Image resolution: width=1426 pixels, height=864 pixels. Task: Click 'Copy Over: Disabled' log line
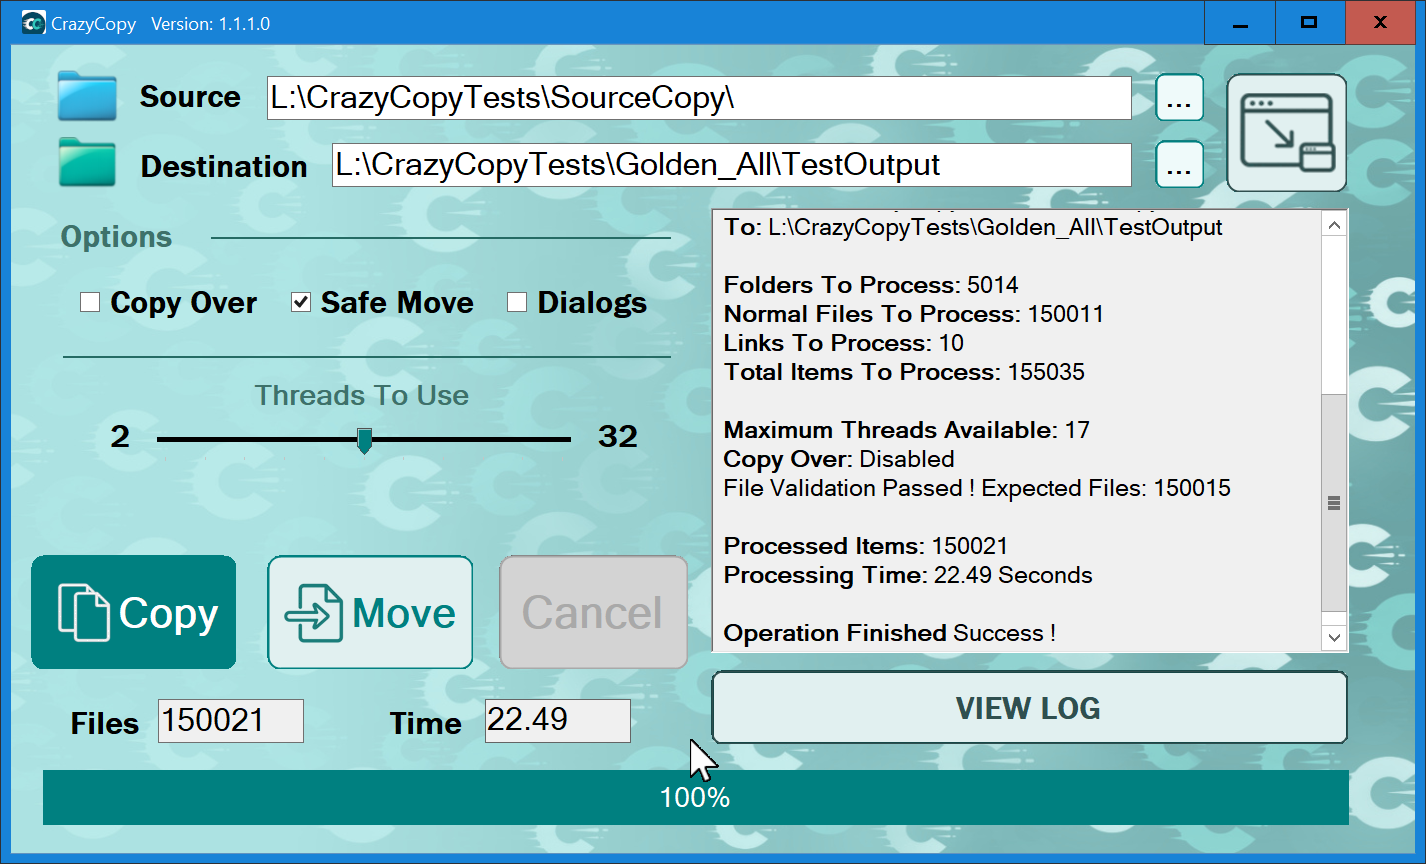point(839,459)
